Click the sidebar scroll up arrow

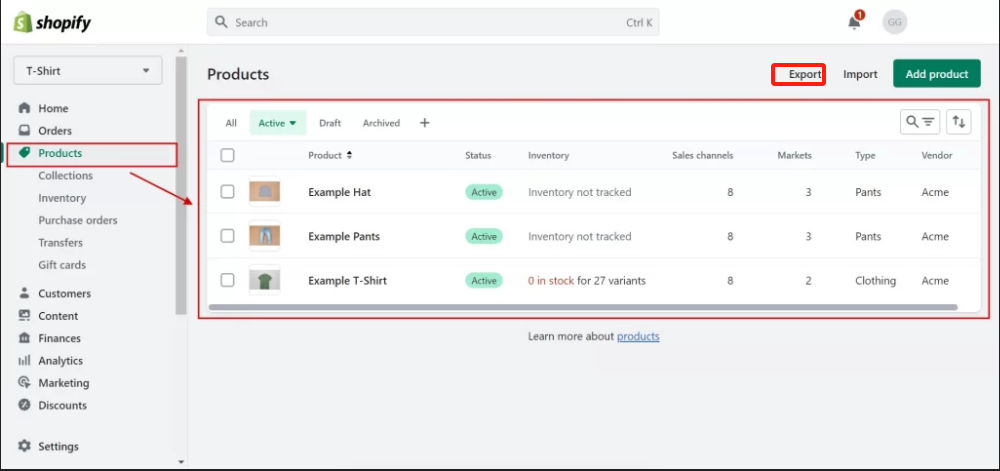click(x=181, y=50)
